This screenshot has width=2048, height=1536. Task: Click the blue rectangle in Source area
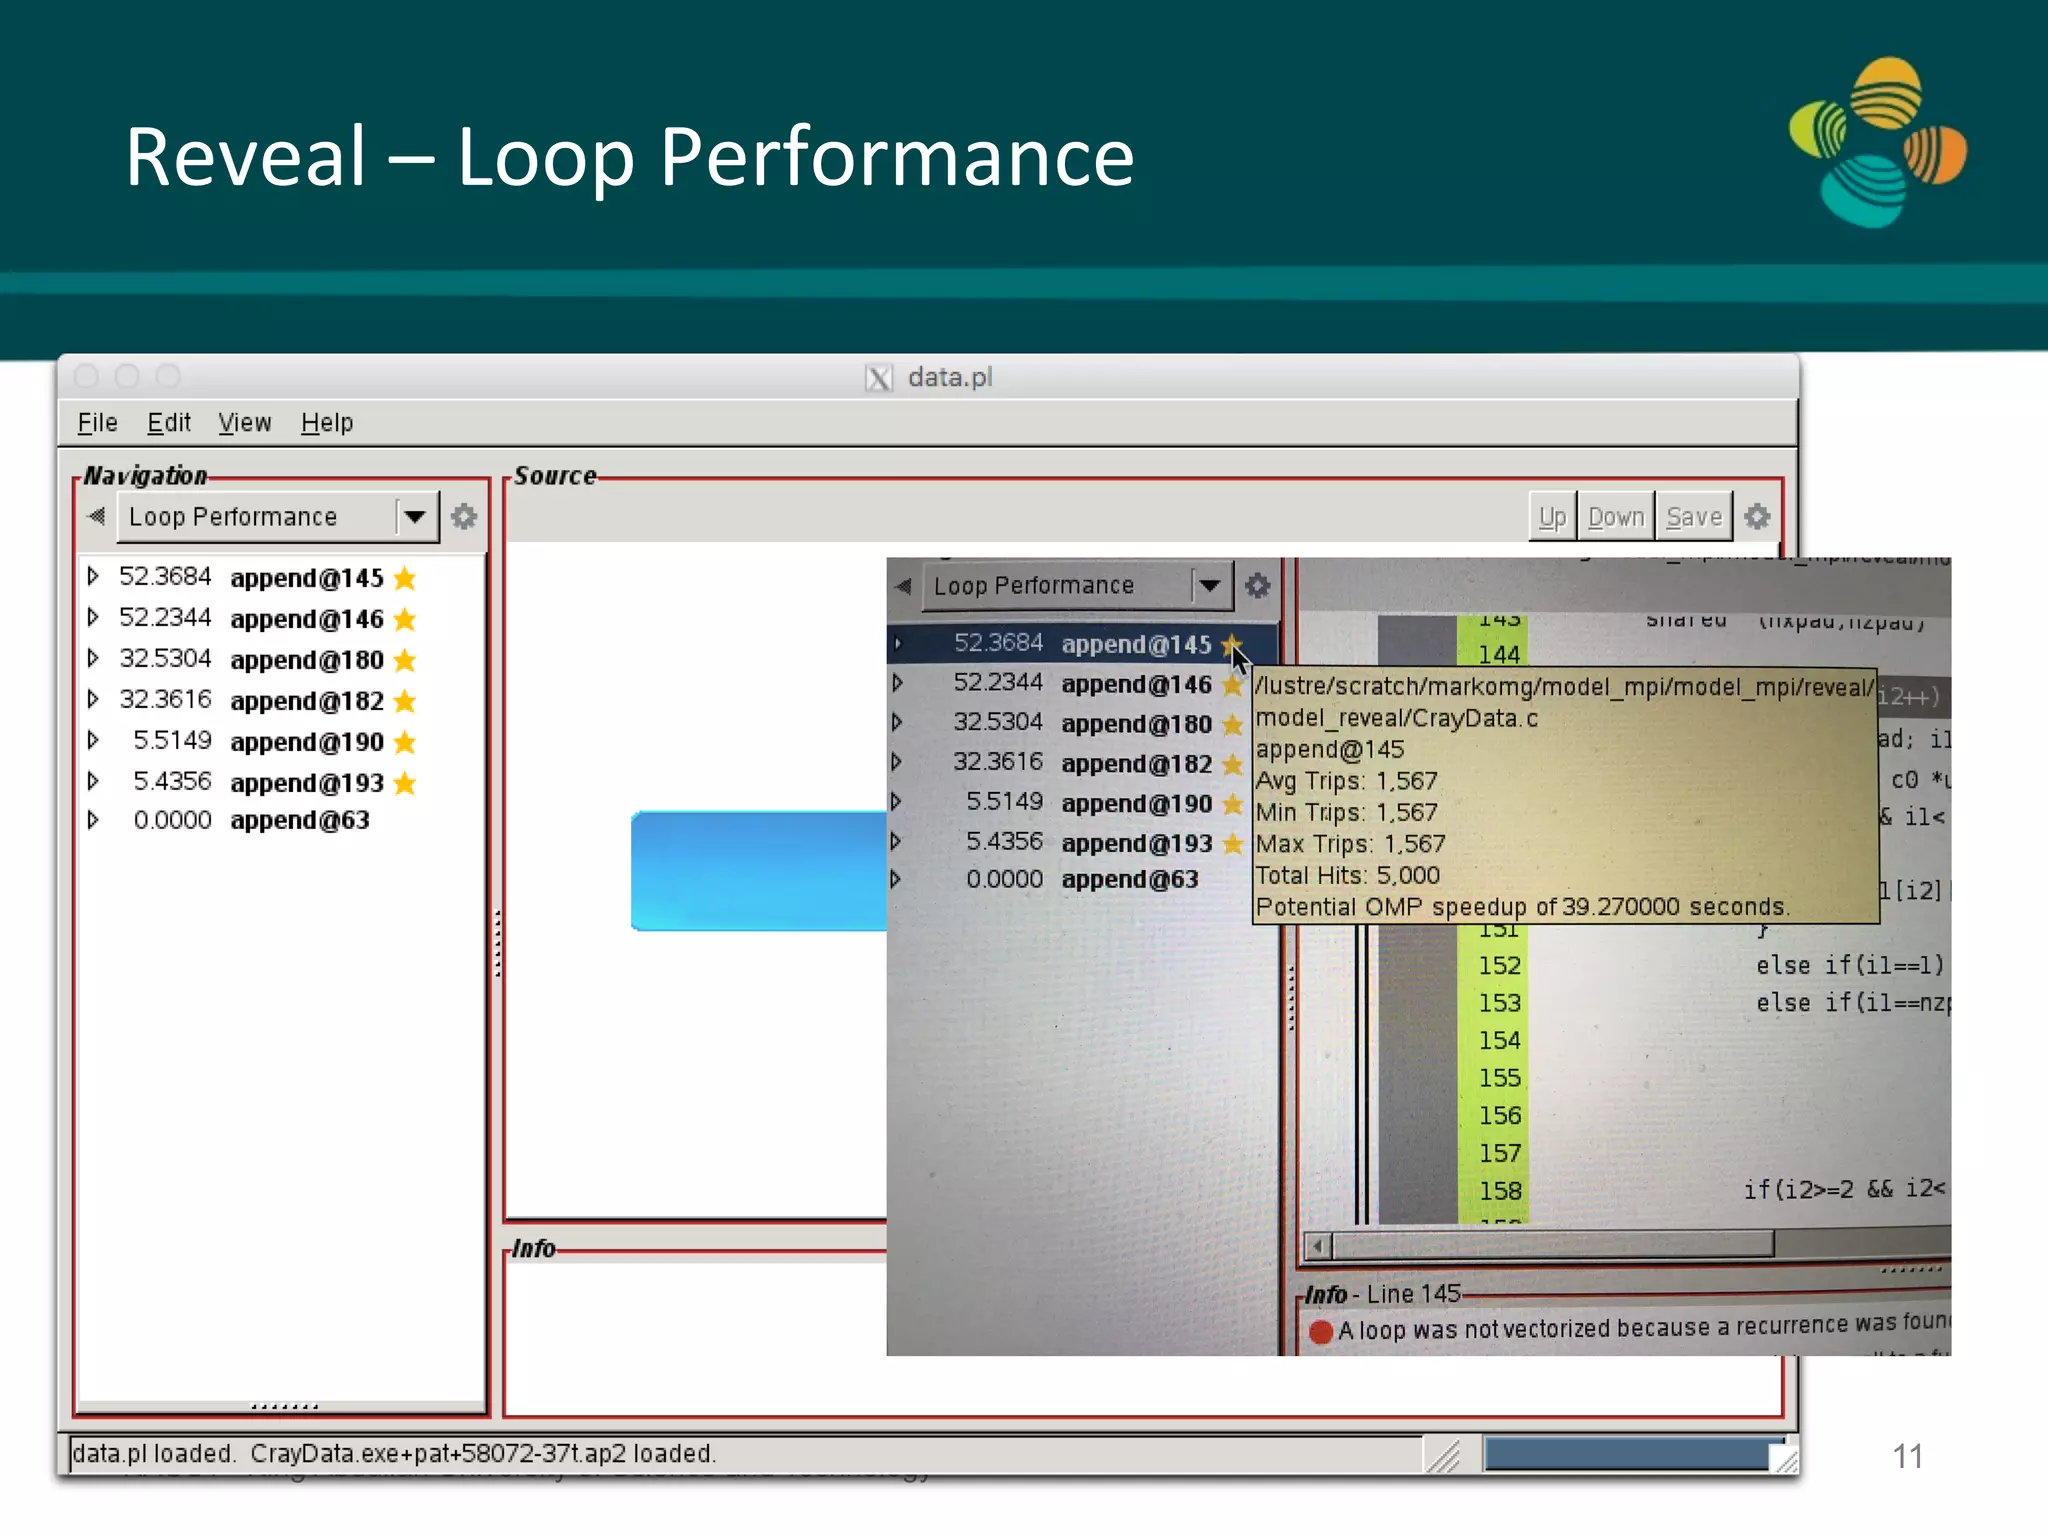pyautogui.click(x=759, y=871)
